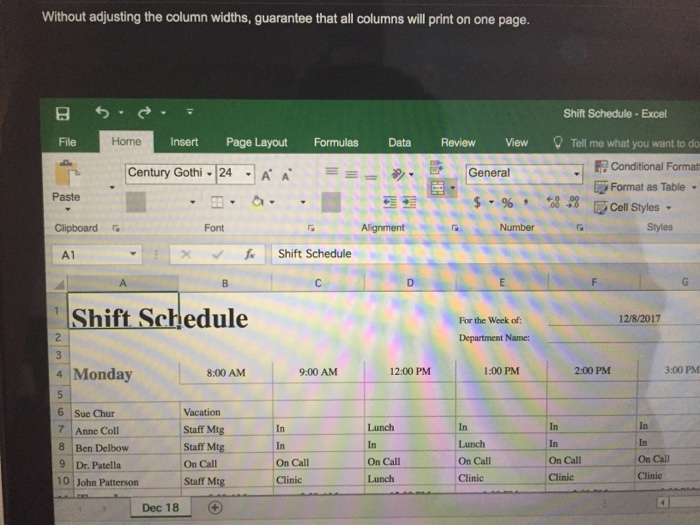Open the Font dialog launcher
Screen dimensions: 700x525
311,228
